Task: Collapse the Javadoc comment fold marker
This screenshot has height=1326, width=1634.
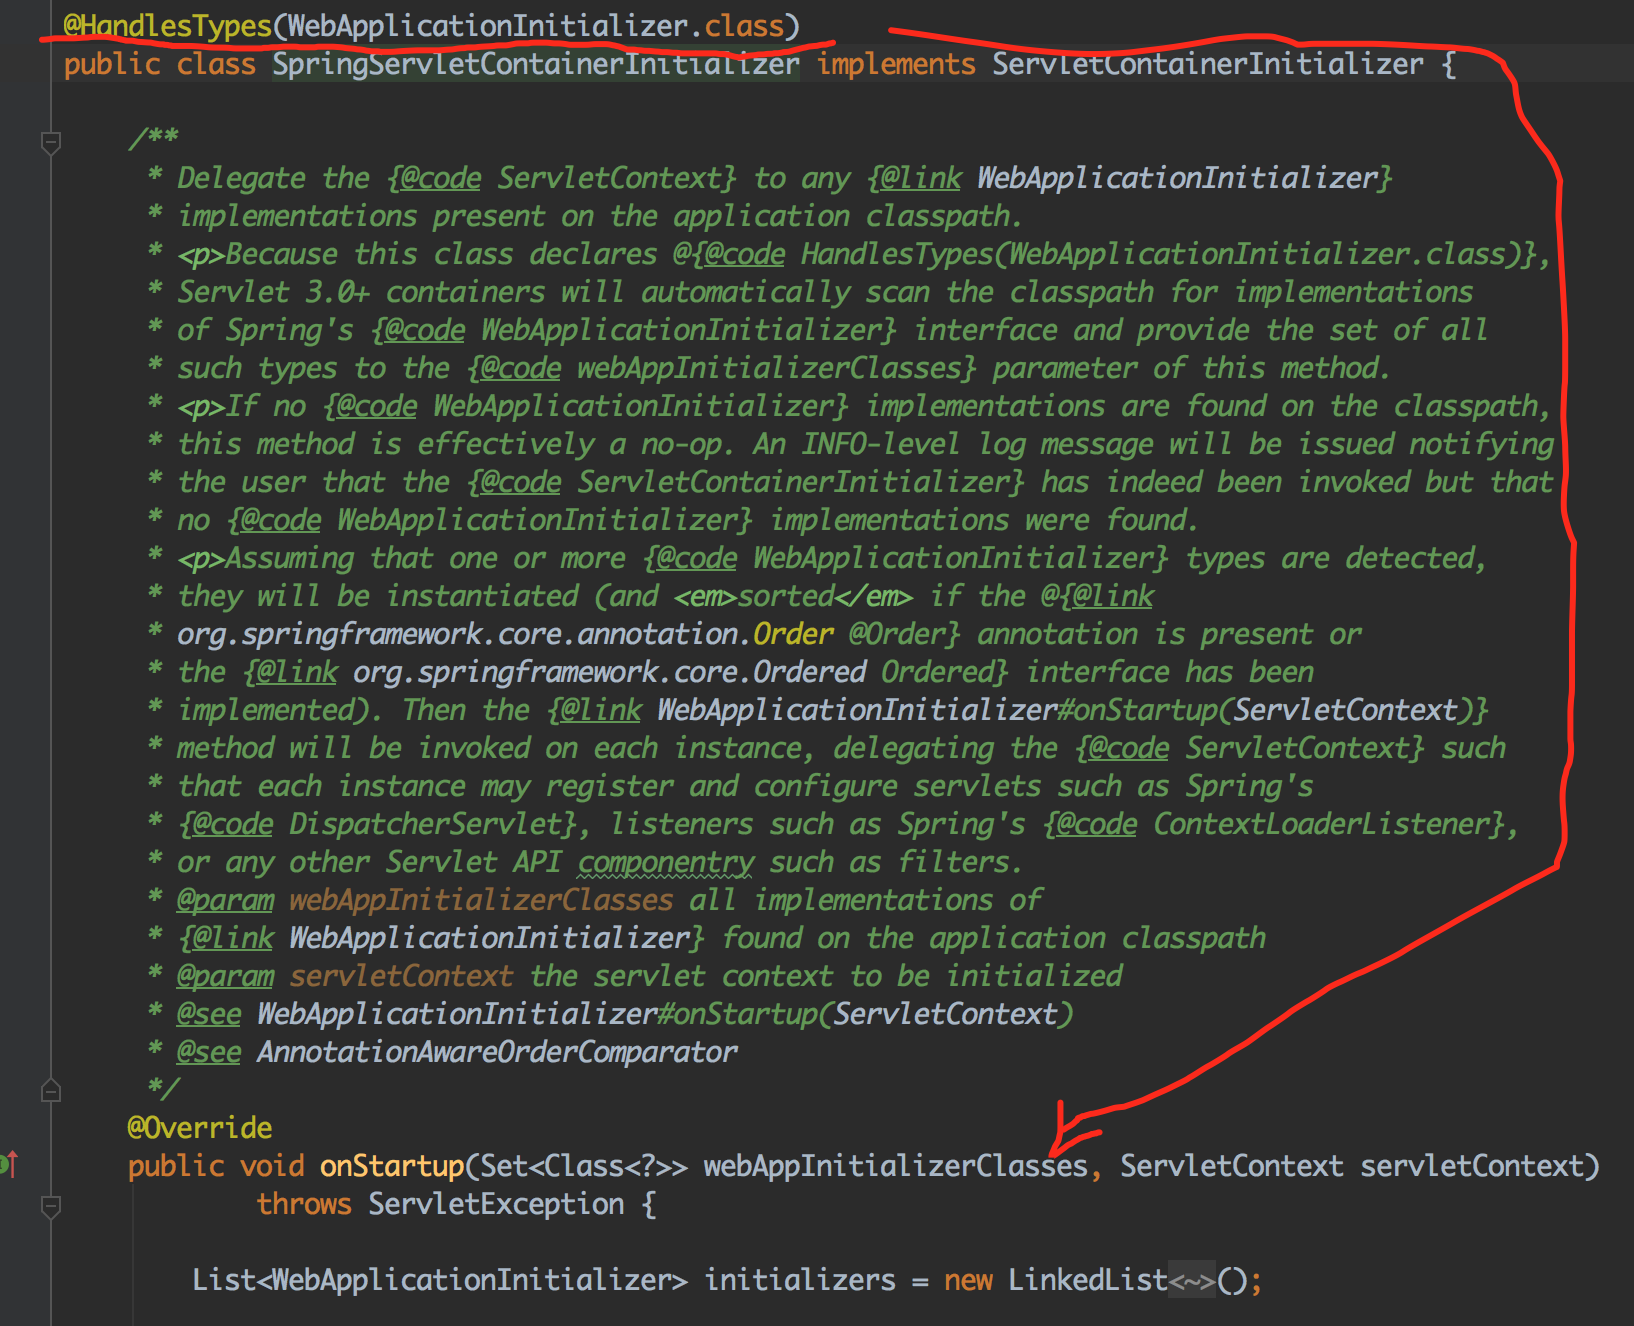Action: point(51,143)
